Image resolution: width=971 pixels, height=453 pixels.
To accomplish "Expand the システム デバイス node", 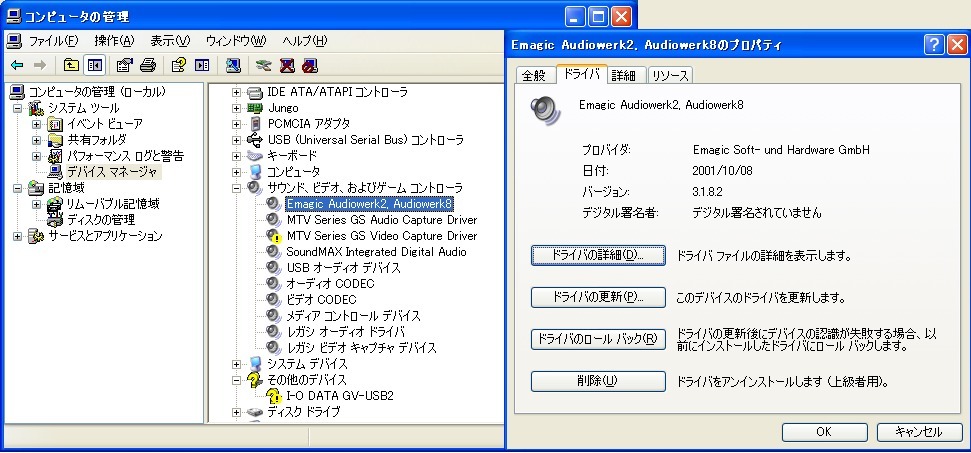I will tap(236, 364).
